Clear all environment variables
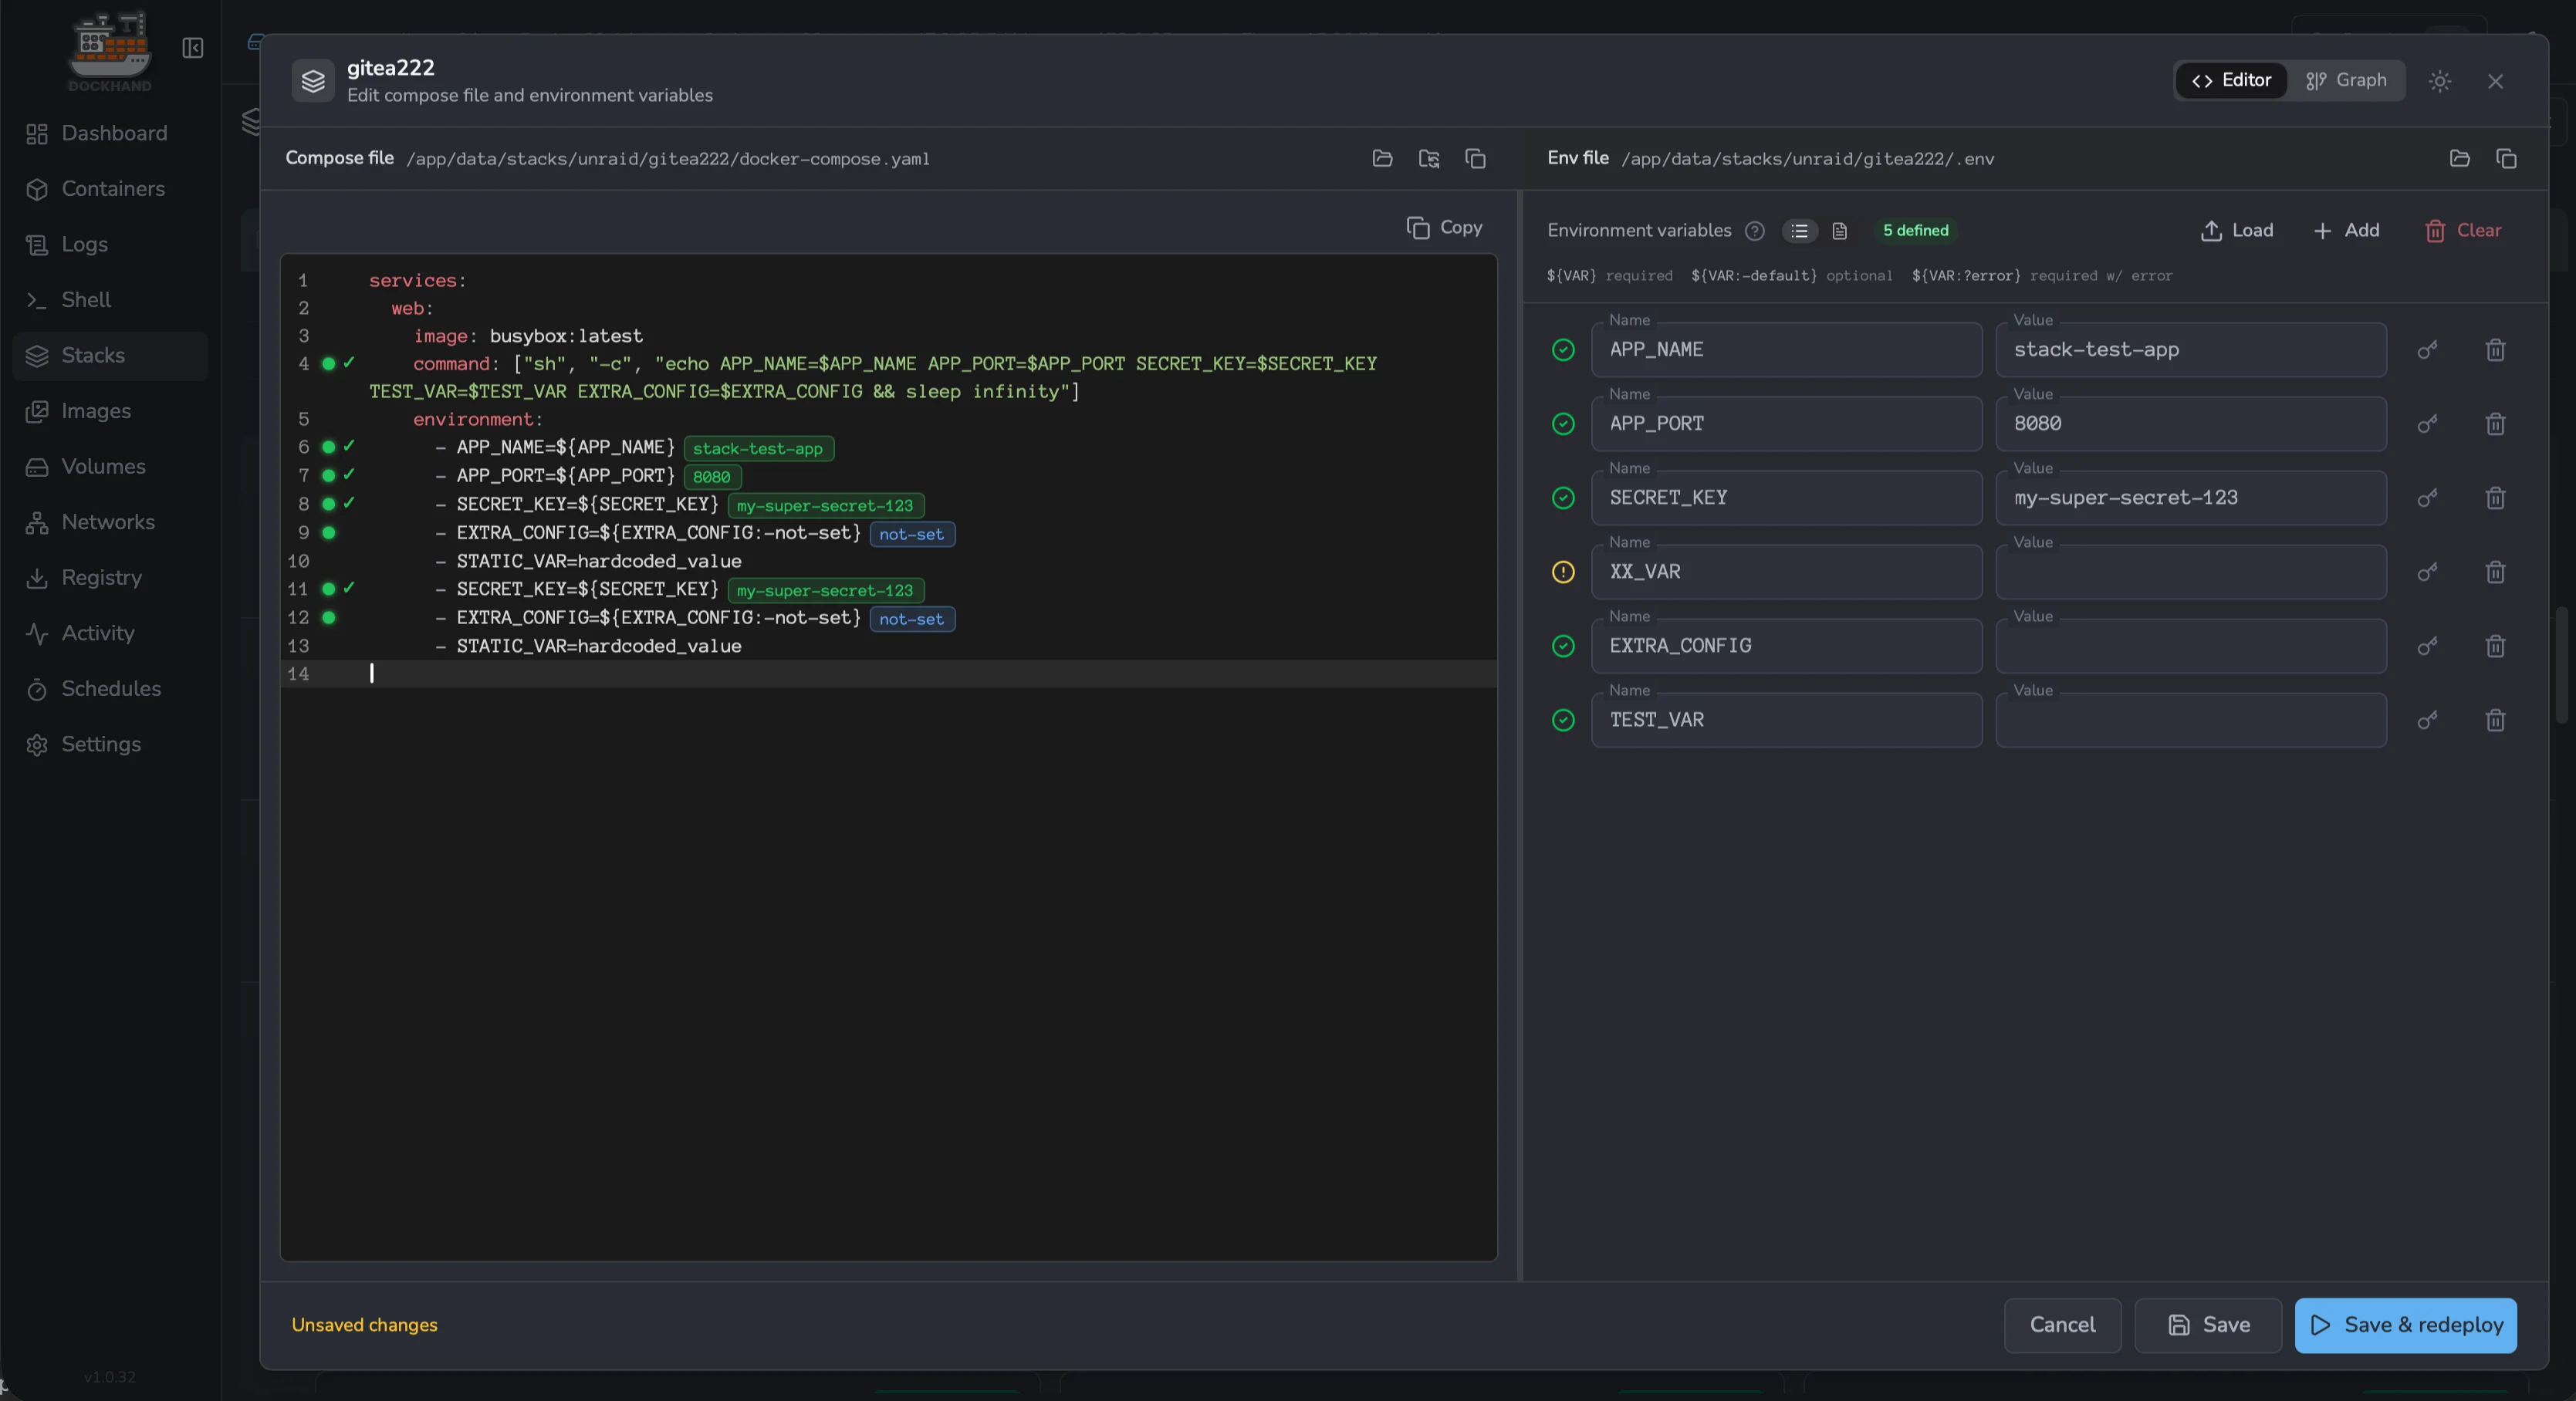The image size is (2576, 1401). 2463,231
